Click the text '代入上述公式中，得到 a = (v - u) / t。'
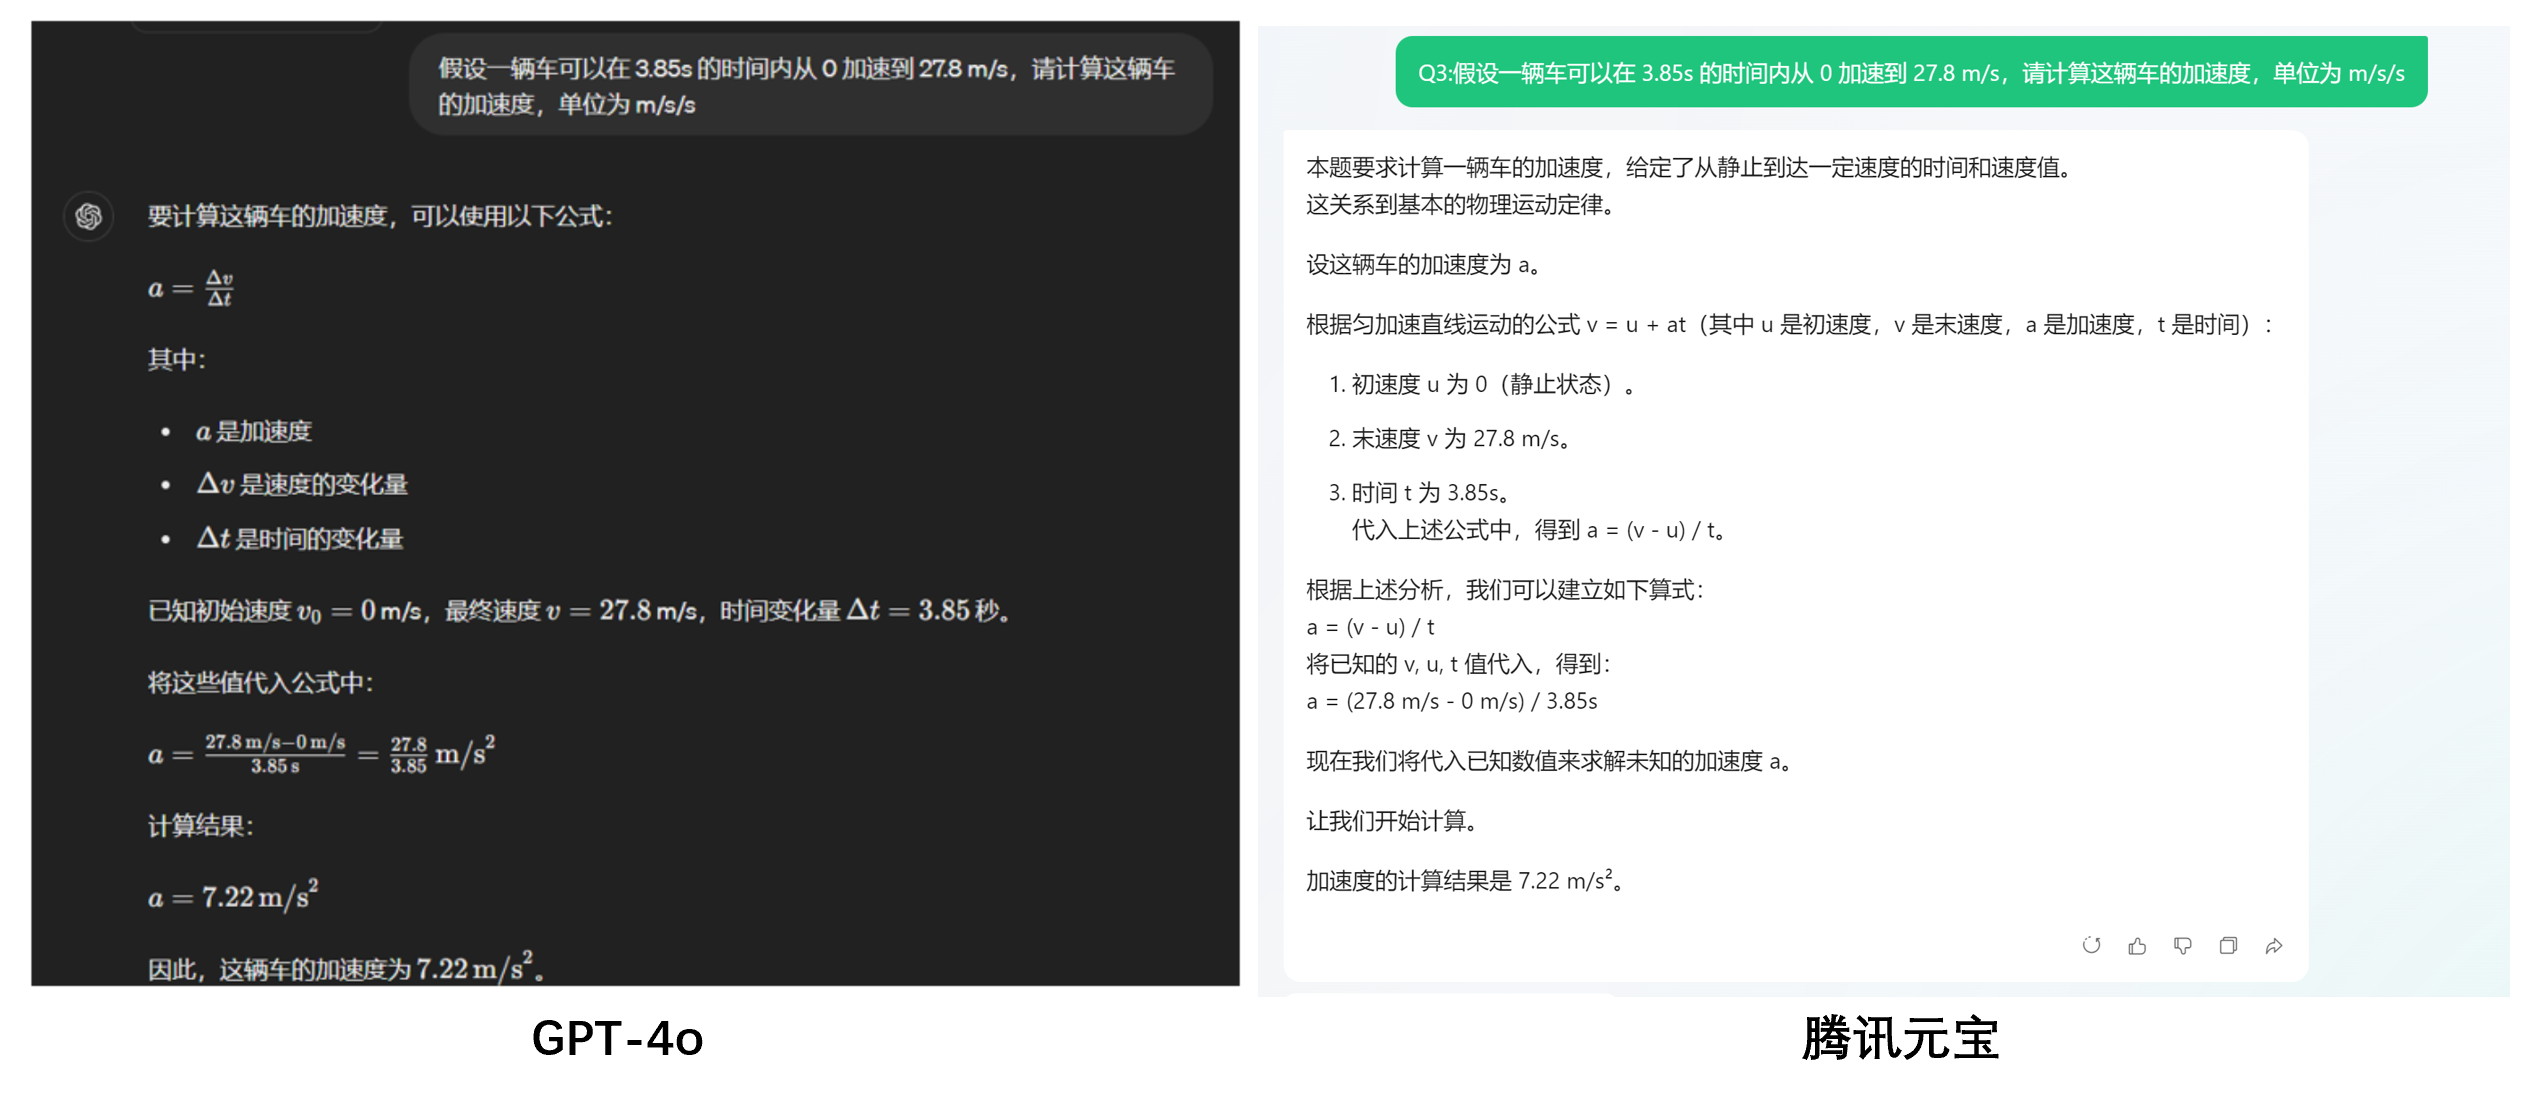Image resolution: width=2535 pixels, height=1103 pixels. tap(1541, 530)
